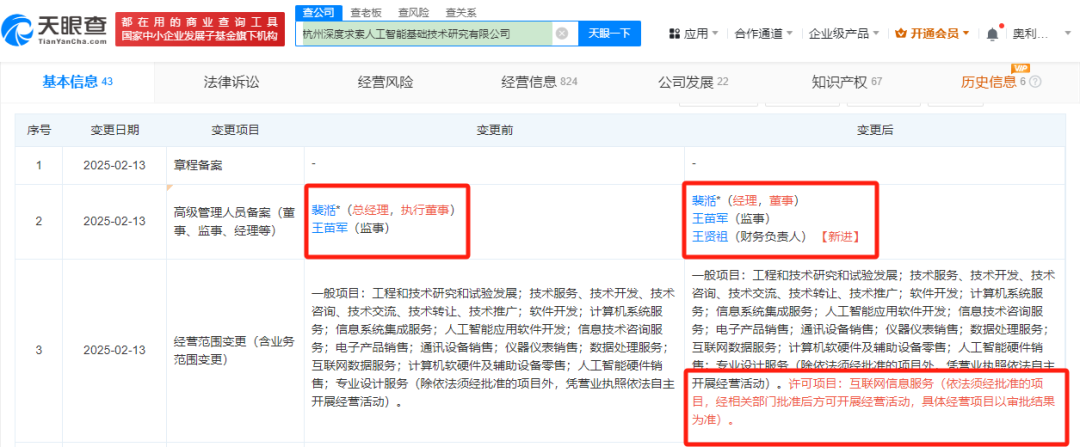Click the 变更日期 column header
Screen dimensions: 1080x447
(x=114, y=129)
